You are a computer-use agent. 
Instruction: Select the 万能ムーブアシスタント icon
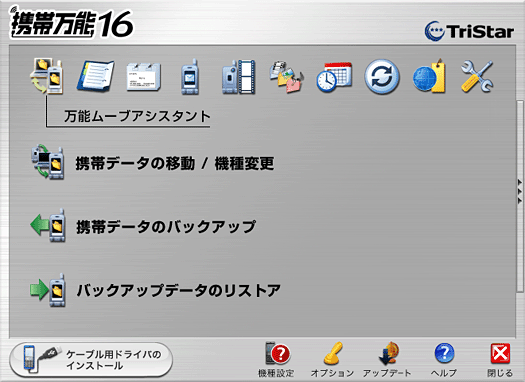(47, 76)
